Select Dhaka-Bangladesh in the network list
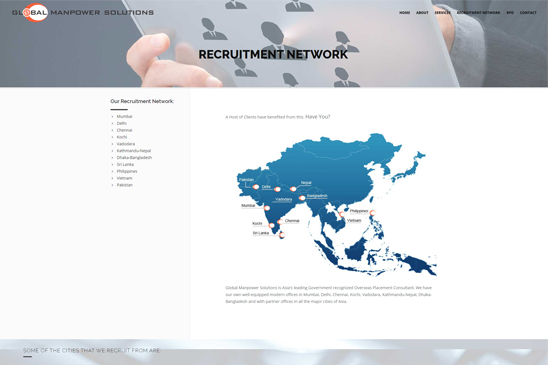Screen dimensions: 548x365 pyautogui.click(x=134, y=158)
